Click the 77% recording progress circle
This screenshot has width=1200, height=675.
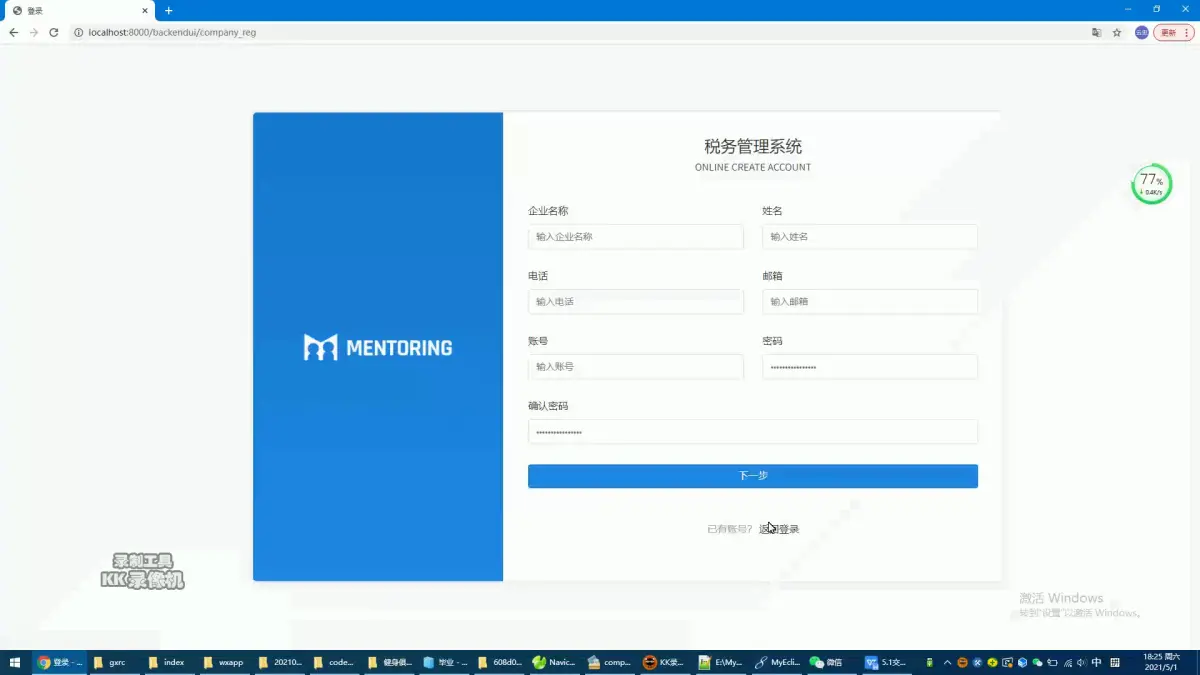1151,183
